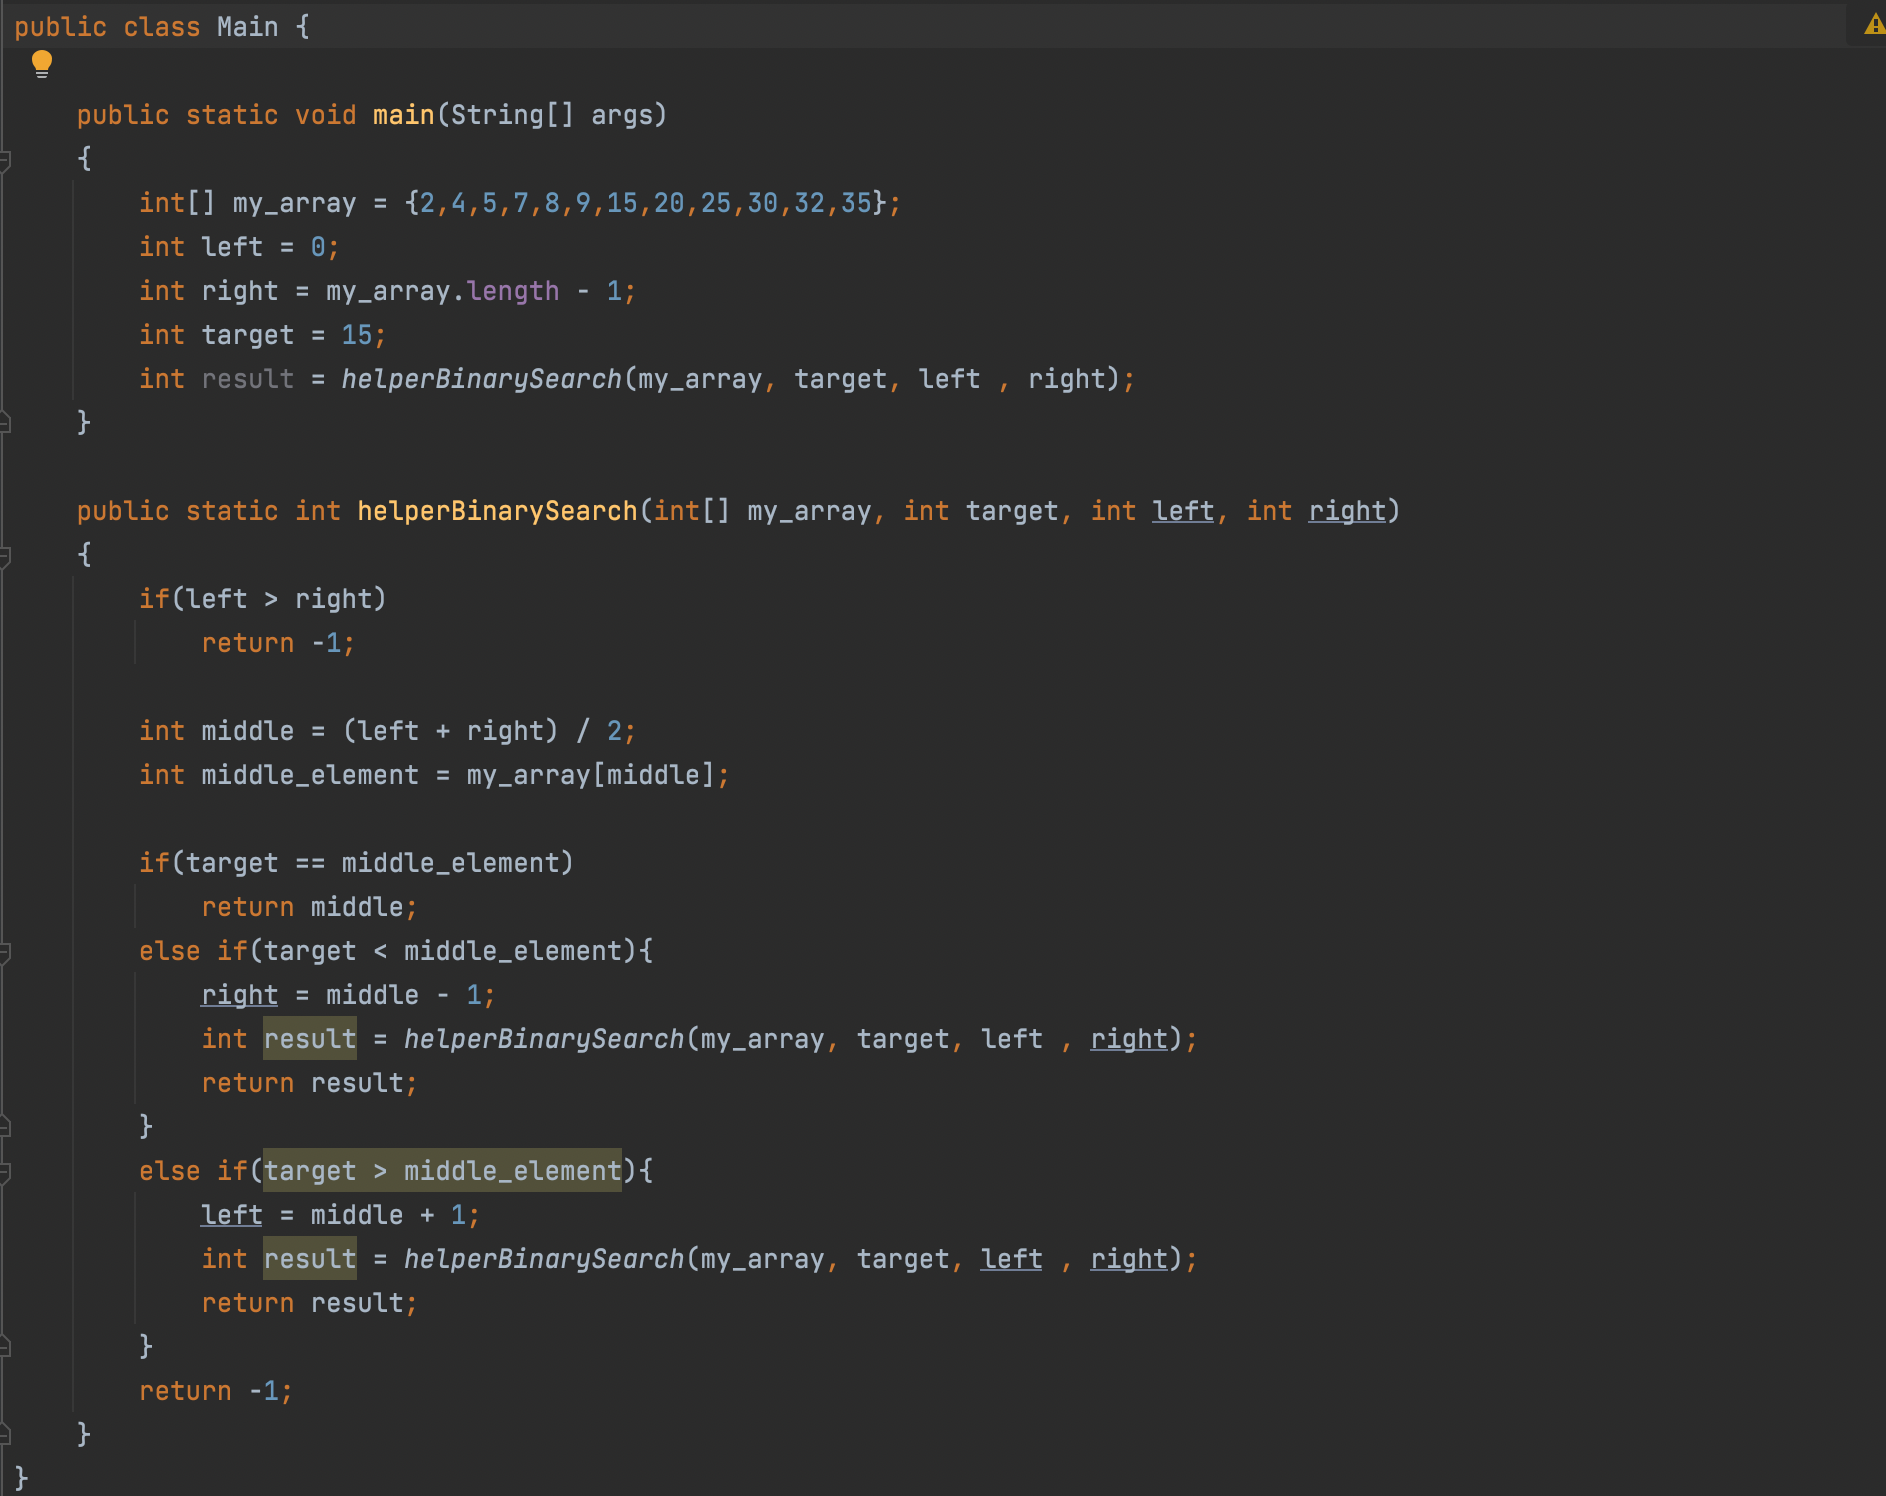The width and height of the screenshot is (1886, 1496).
Task: Collapse the main method fold marker
Action: (5, 159)
